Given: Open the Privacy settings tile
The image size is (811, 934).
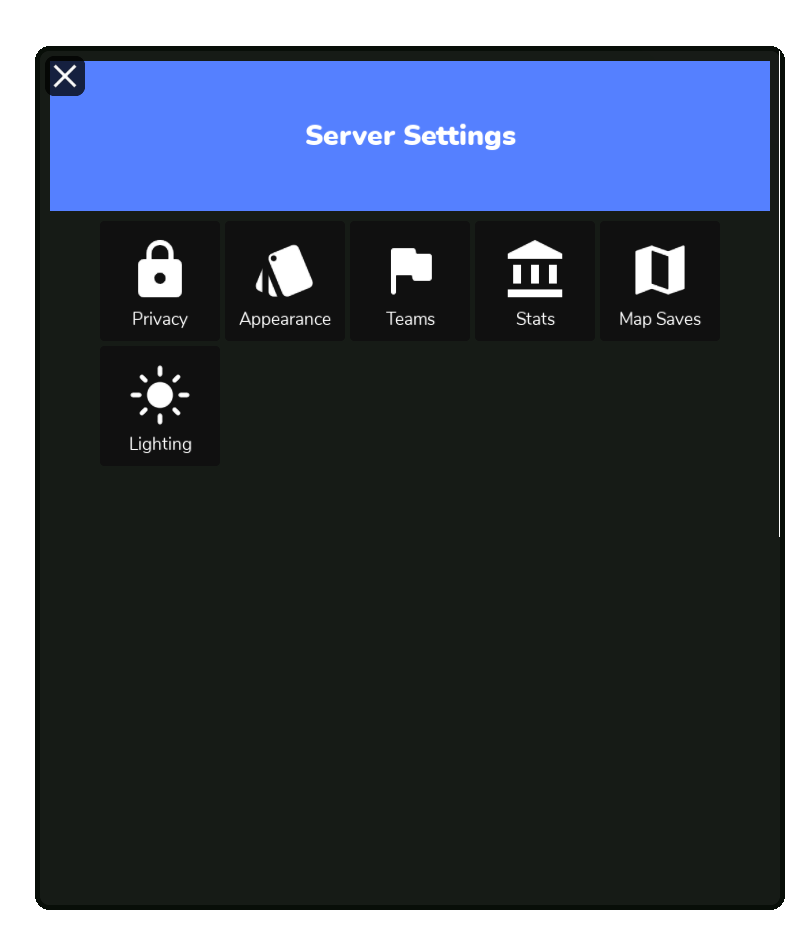Looking at the screenshot, I should pos(160,281).
